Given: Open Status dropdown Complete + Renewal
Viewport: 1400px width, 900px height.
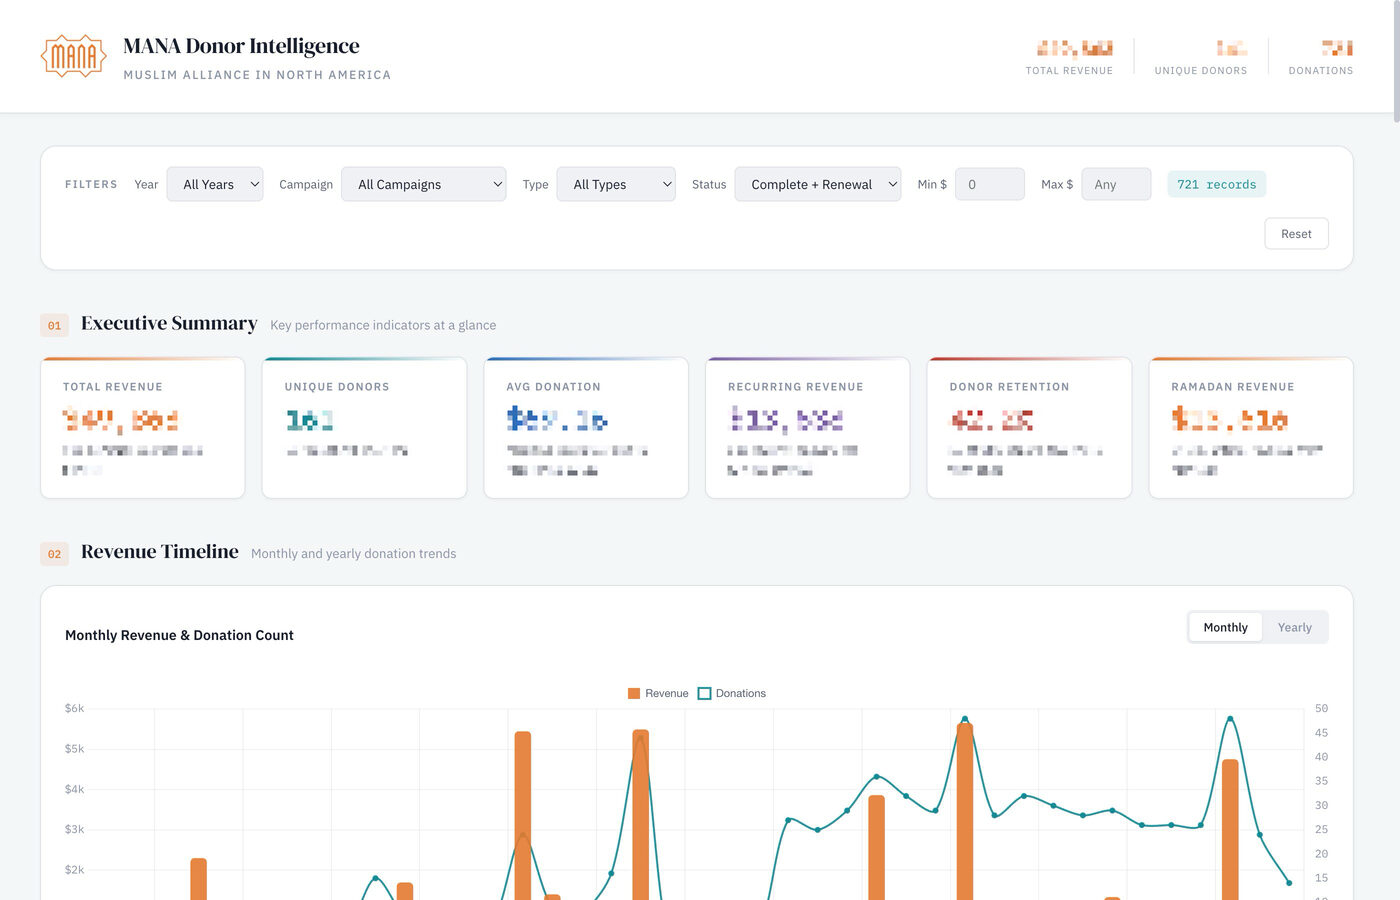Looking at the screenshot, I should click(818, 184).
